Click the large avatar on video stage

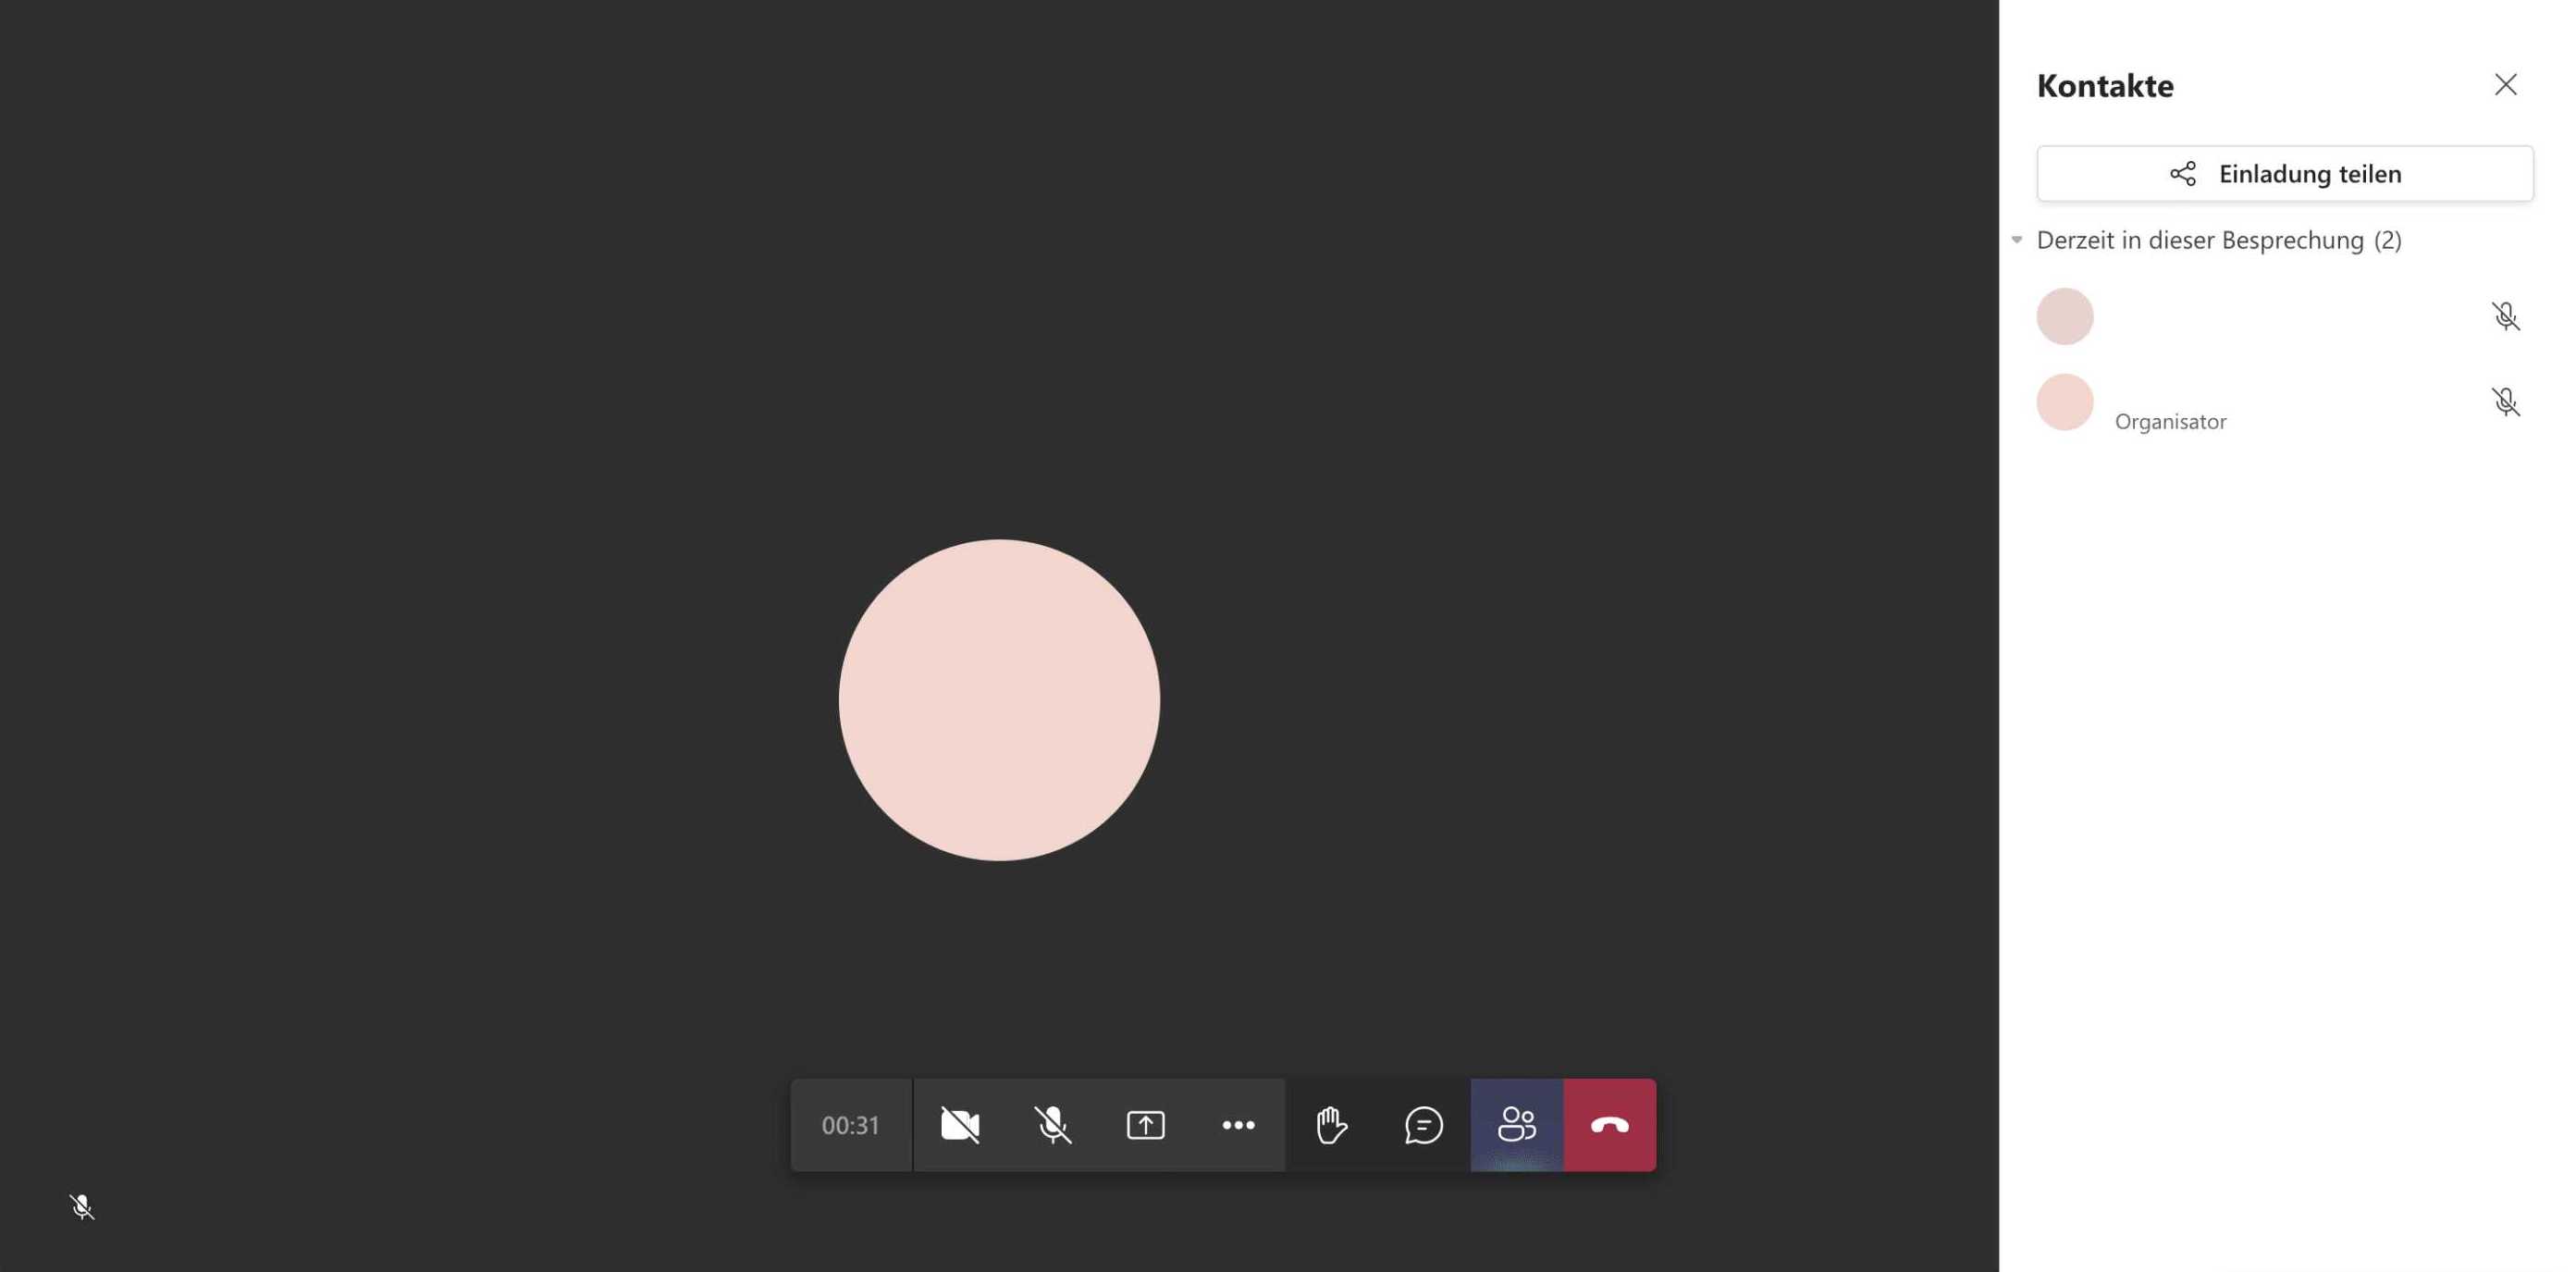click(x=999, y=700)
